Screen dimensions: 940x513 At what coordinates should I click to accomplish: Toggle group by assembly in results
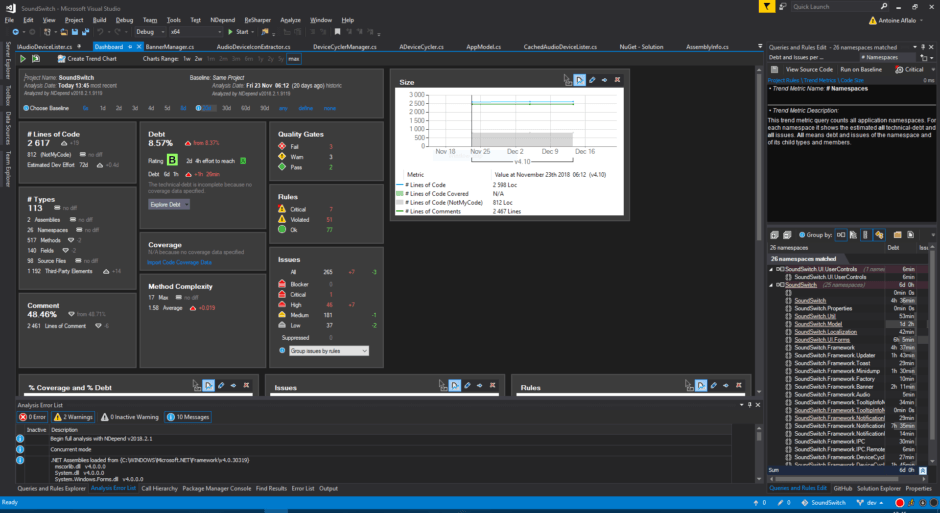pyautogui.click(x=840, y=235)
